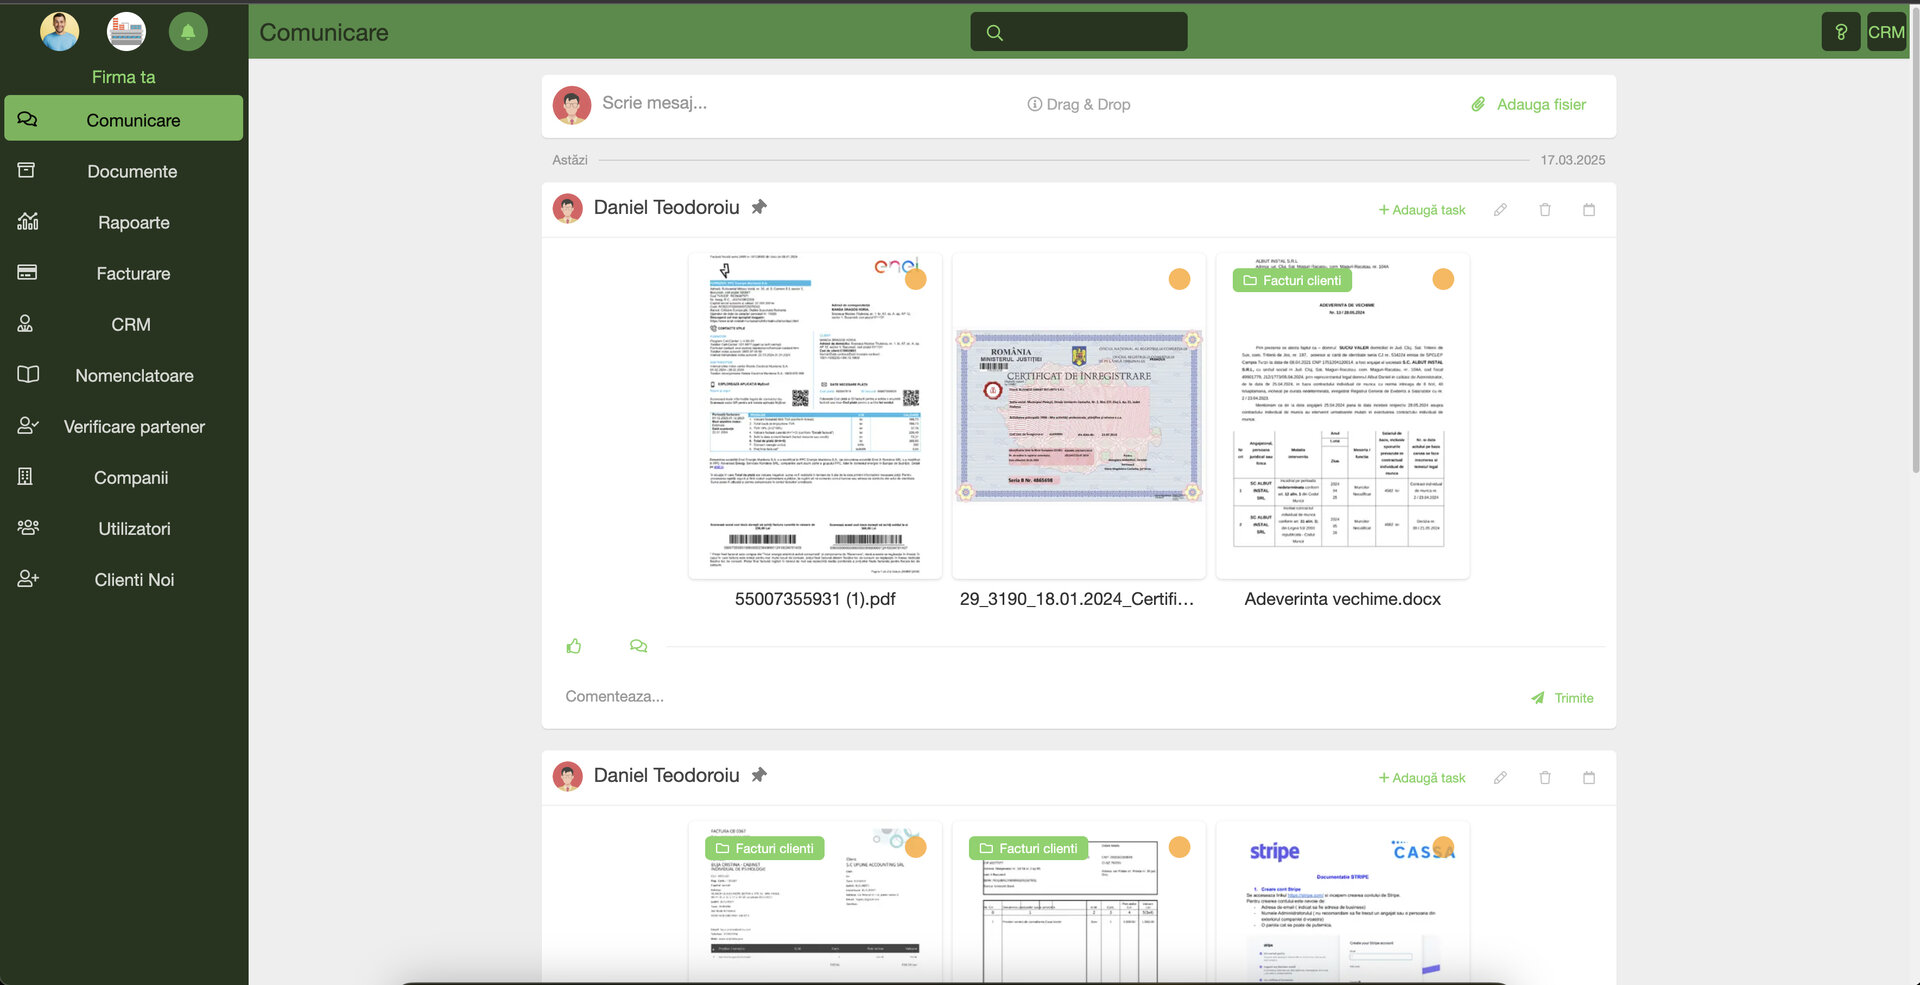The image size is (1920, 985).
Task: Click Facturi clienti tag on Adeverinta vechime
Action: click(x=1292, y=280)
